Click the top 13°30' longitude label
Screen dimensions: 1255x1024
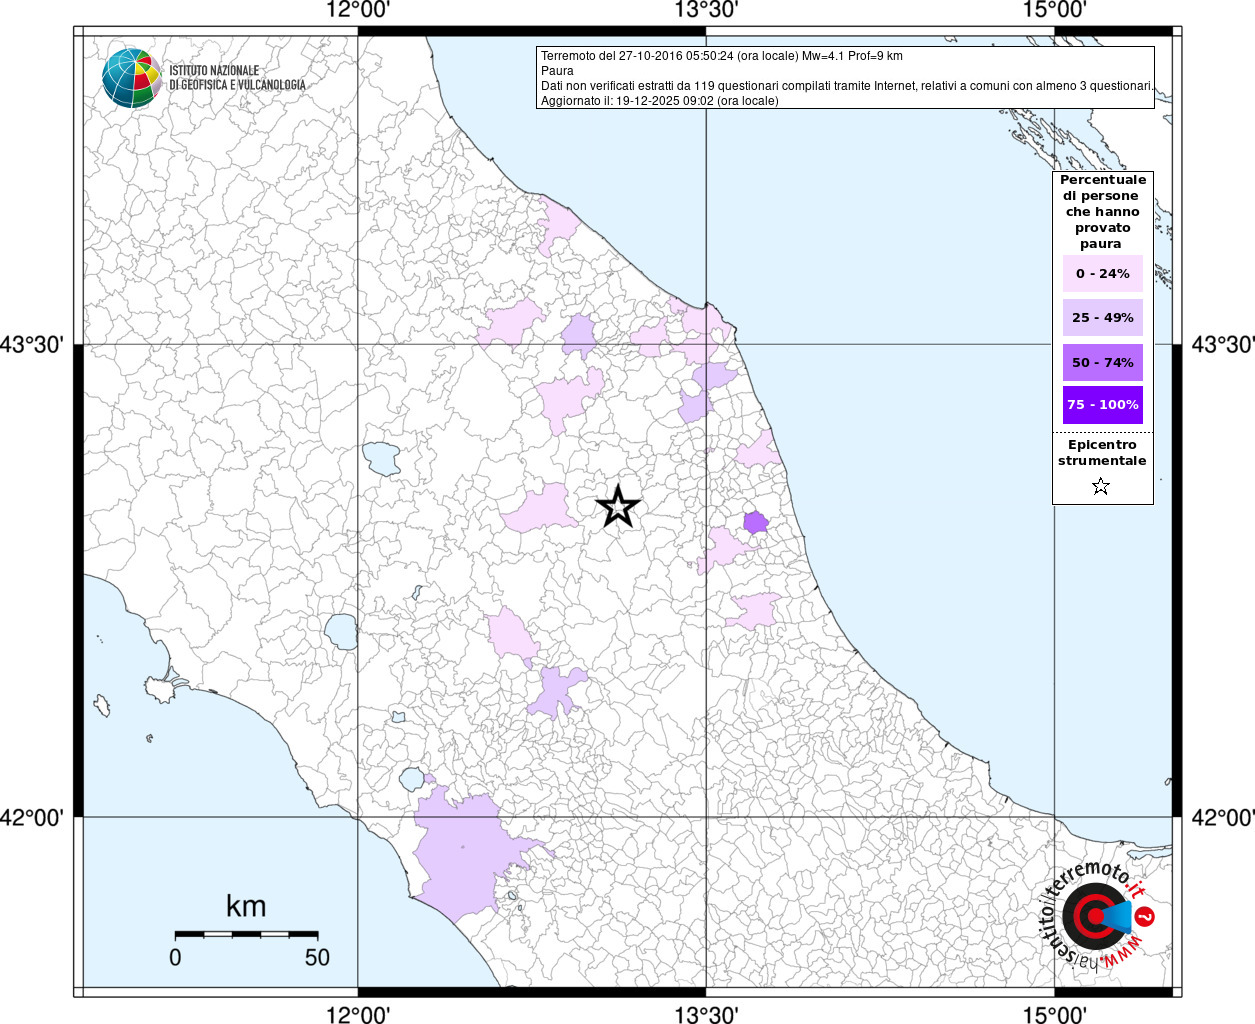(706, 10)
